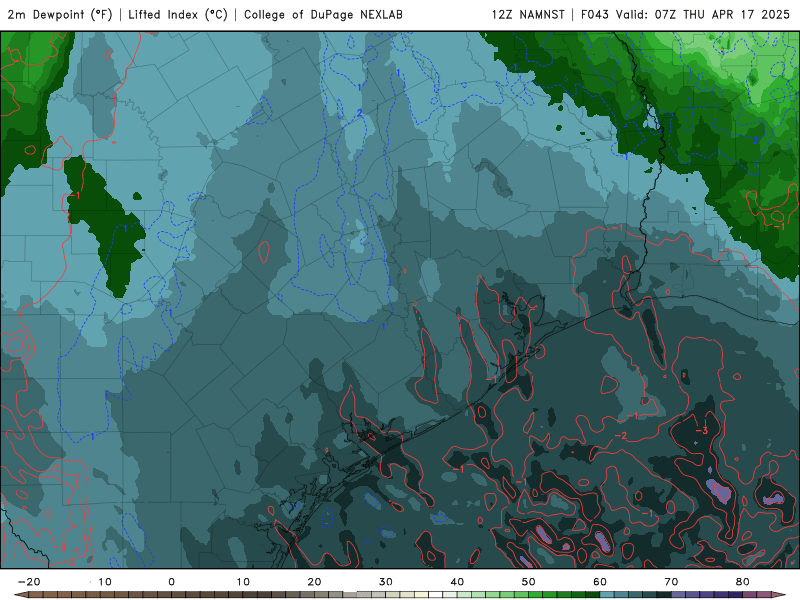Click the "20" colorbar scale label
This screenshot has width=800, height=600.
pyautogui.click(x=314, y=582)
